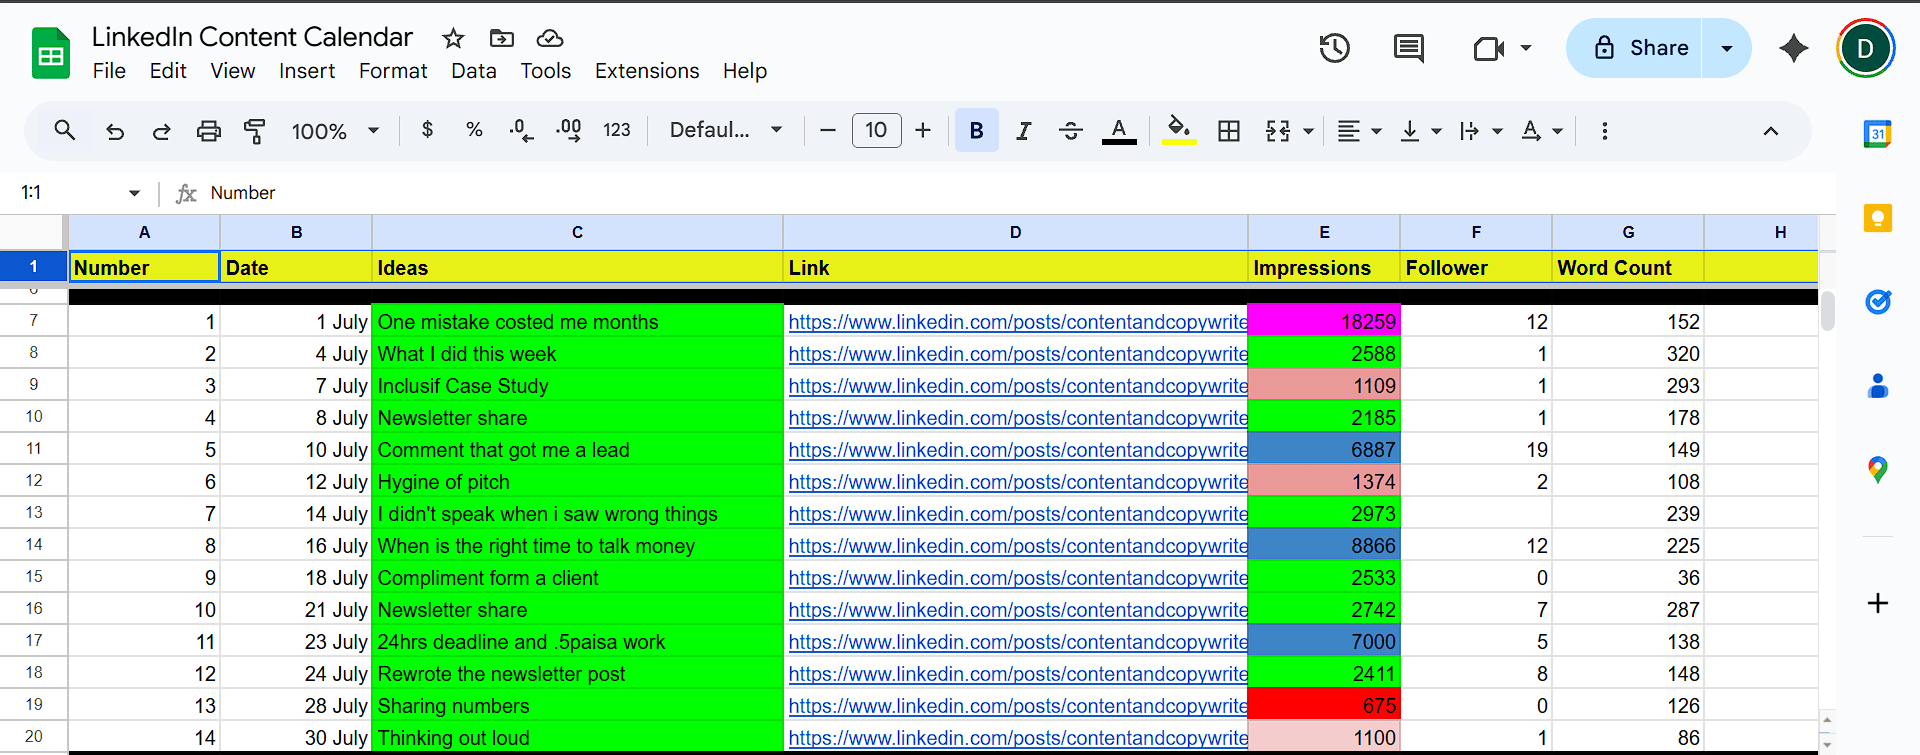Open Google Maps side panel
Viewport: 1920px width, 755px height.
point(1877,469)
